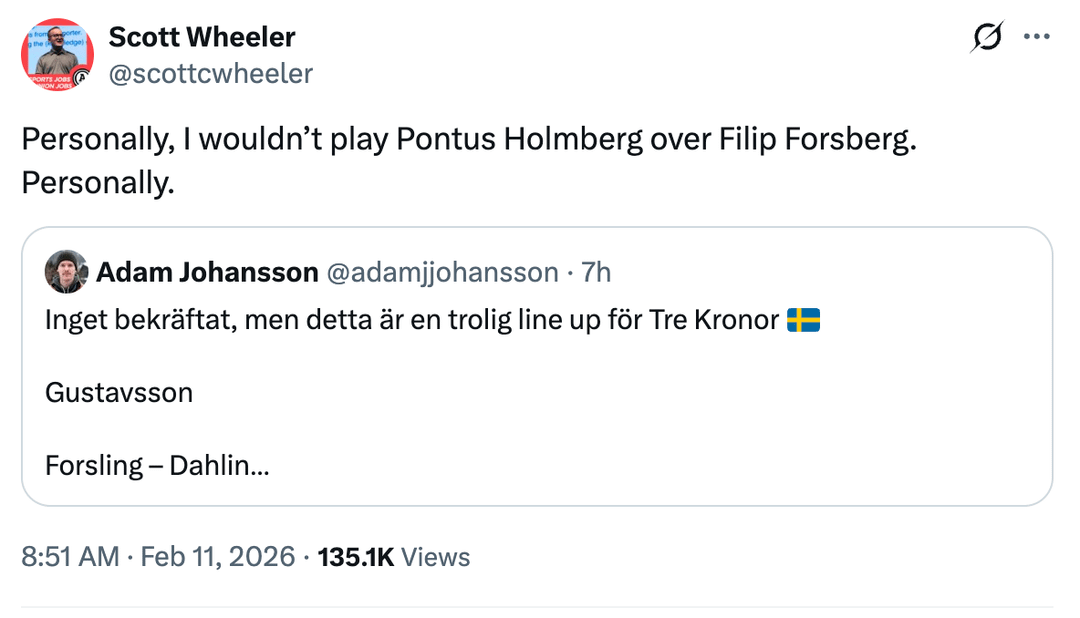
Task: Click Adam Johansson's small avatar
Action: 66,272
